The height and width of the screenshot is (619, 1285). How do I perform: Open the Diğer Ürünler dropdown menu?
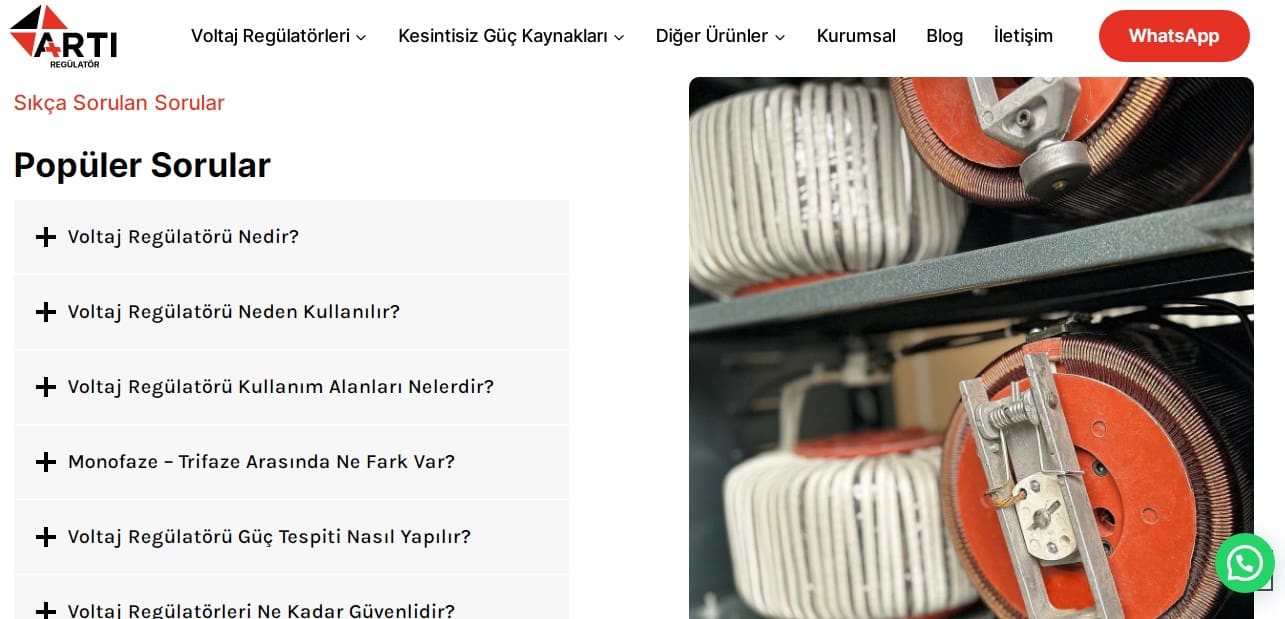click(720, 36)
